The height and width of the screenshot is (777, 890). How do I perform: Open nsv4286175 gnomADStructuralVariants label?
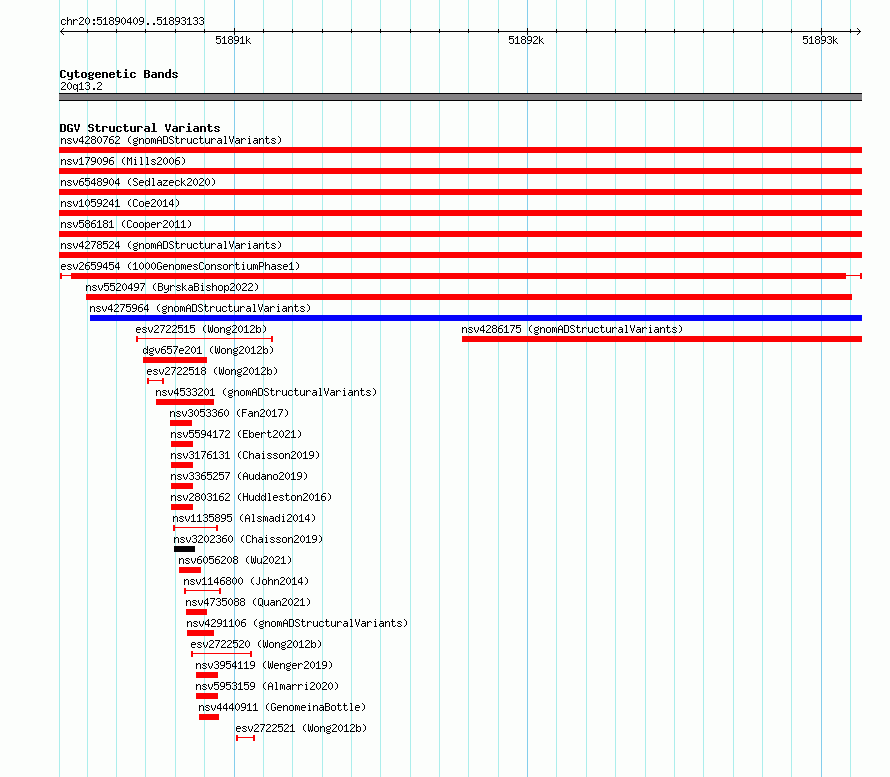tap(572, 329)
